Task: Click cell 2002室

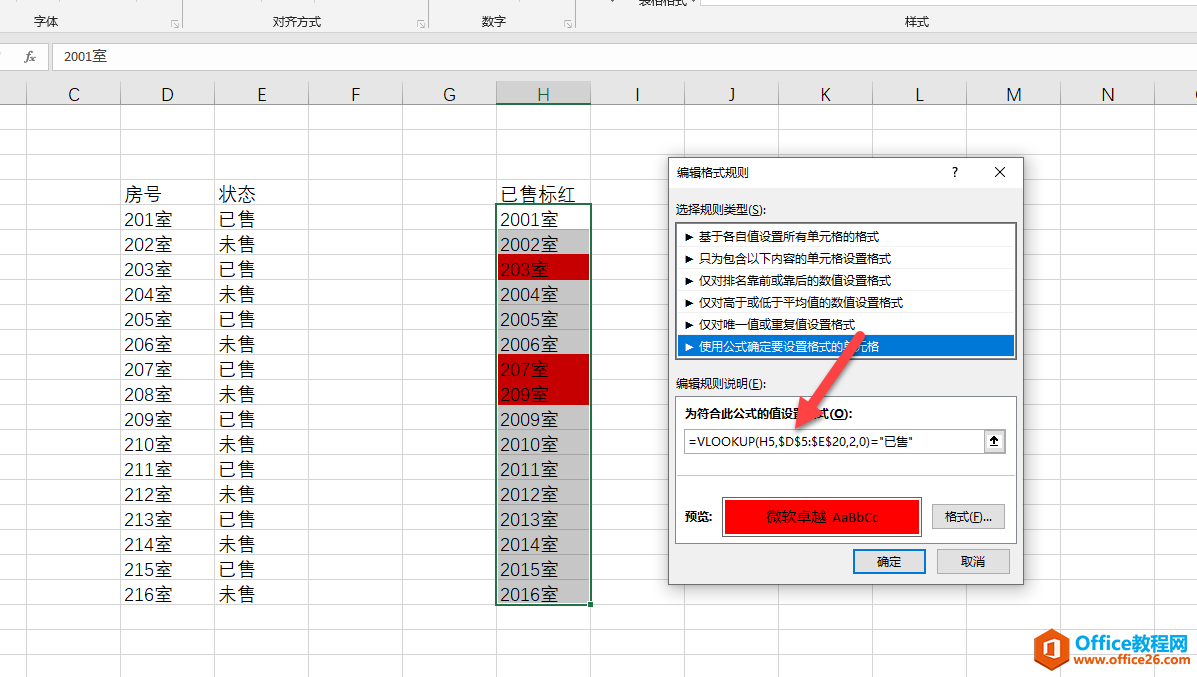Action: 543,244
